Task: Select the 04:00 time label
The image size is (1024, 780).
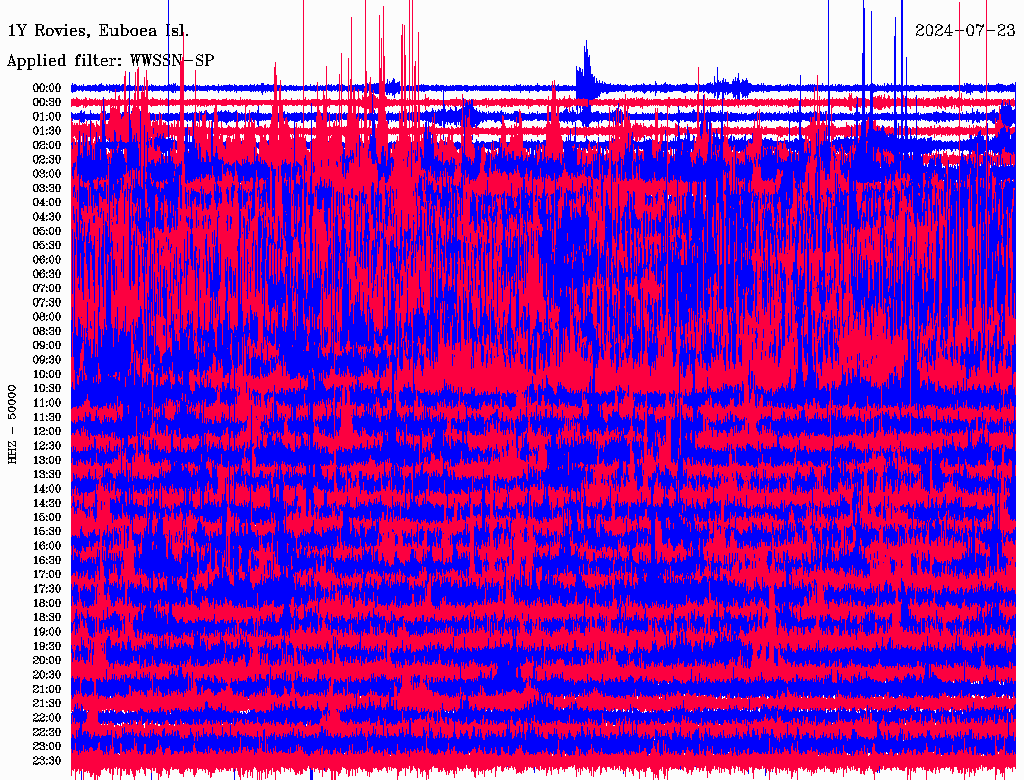Action: [x=48, y=203]
